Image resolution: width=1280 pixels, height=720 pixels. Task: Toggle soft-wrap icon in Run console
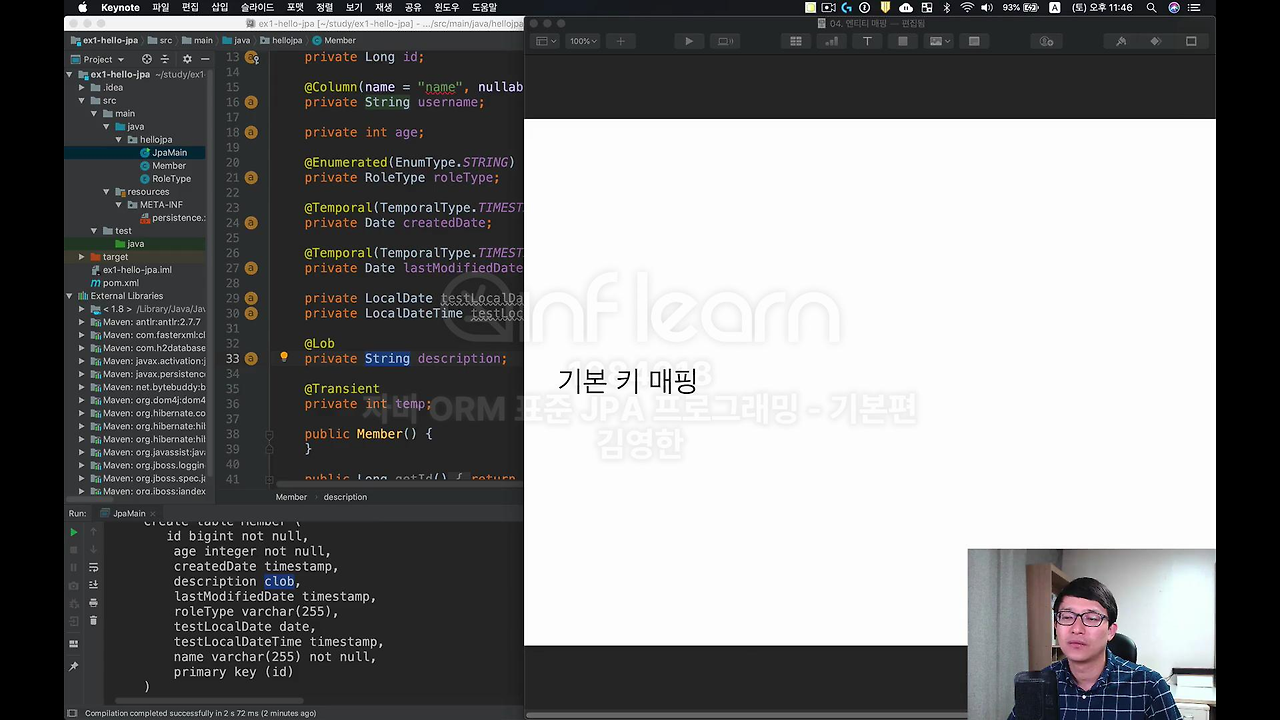point(94,568)
